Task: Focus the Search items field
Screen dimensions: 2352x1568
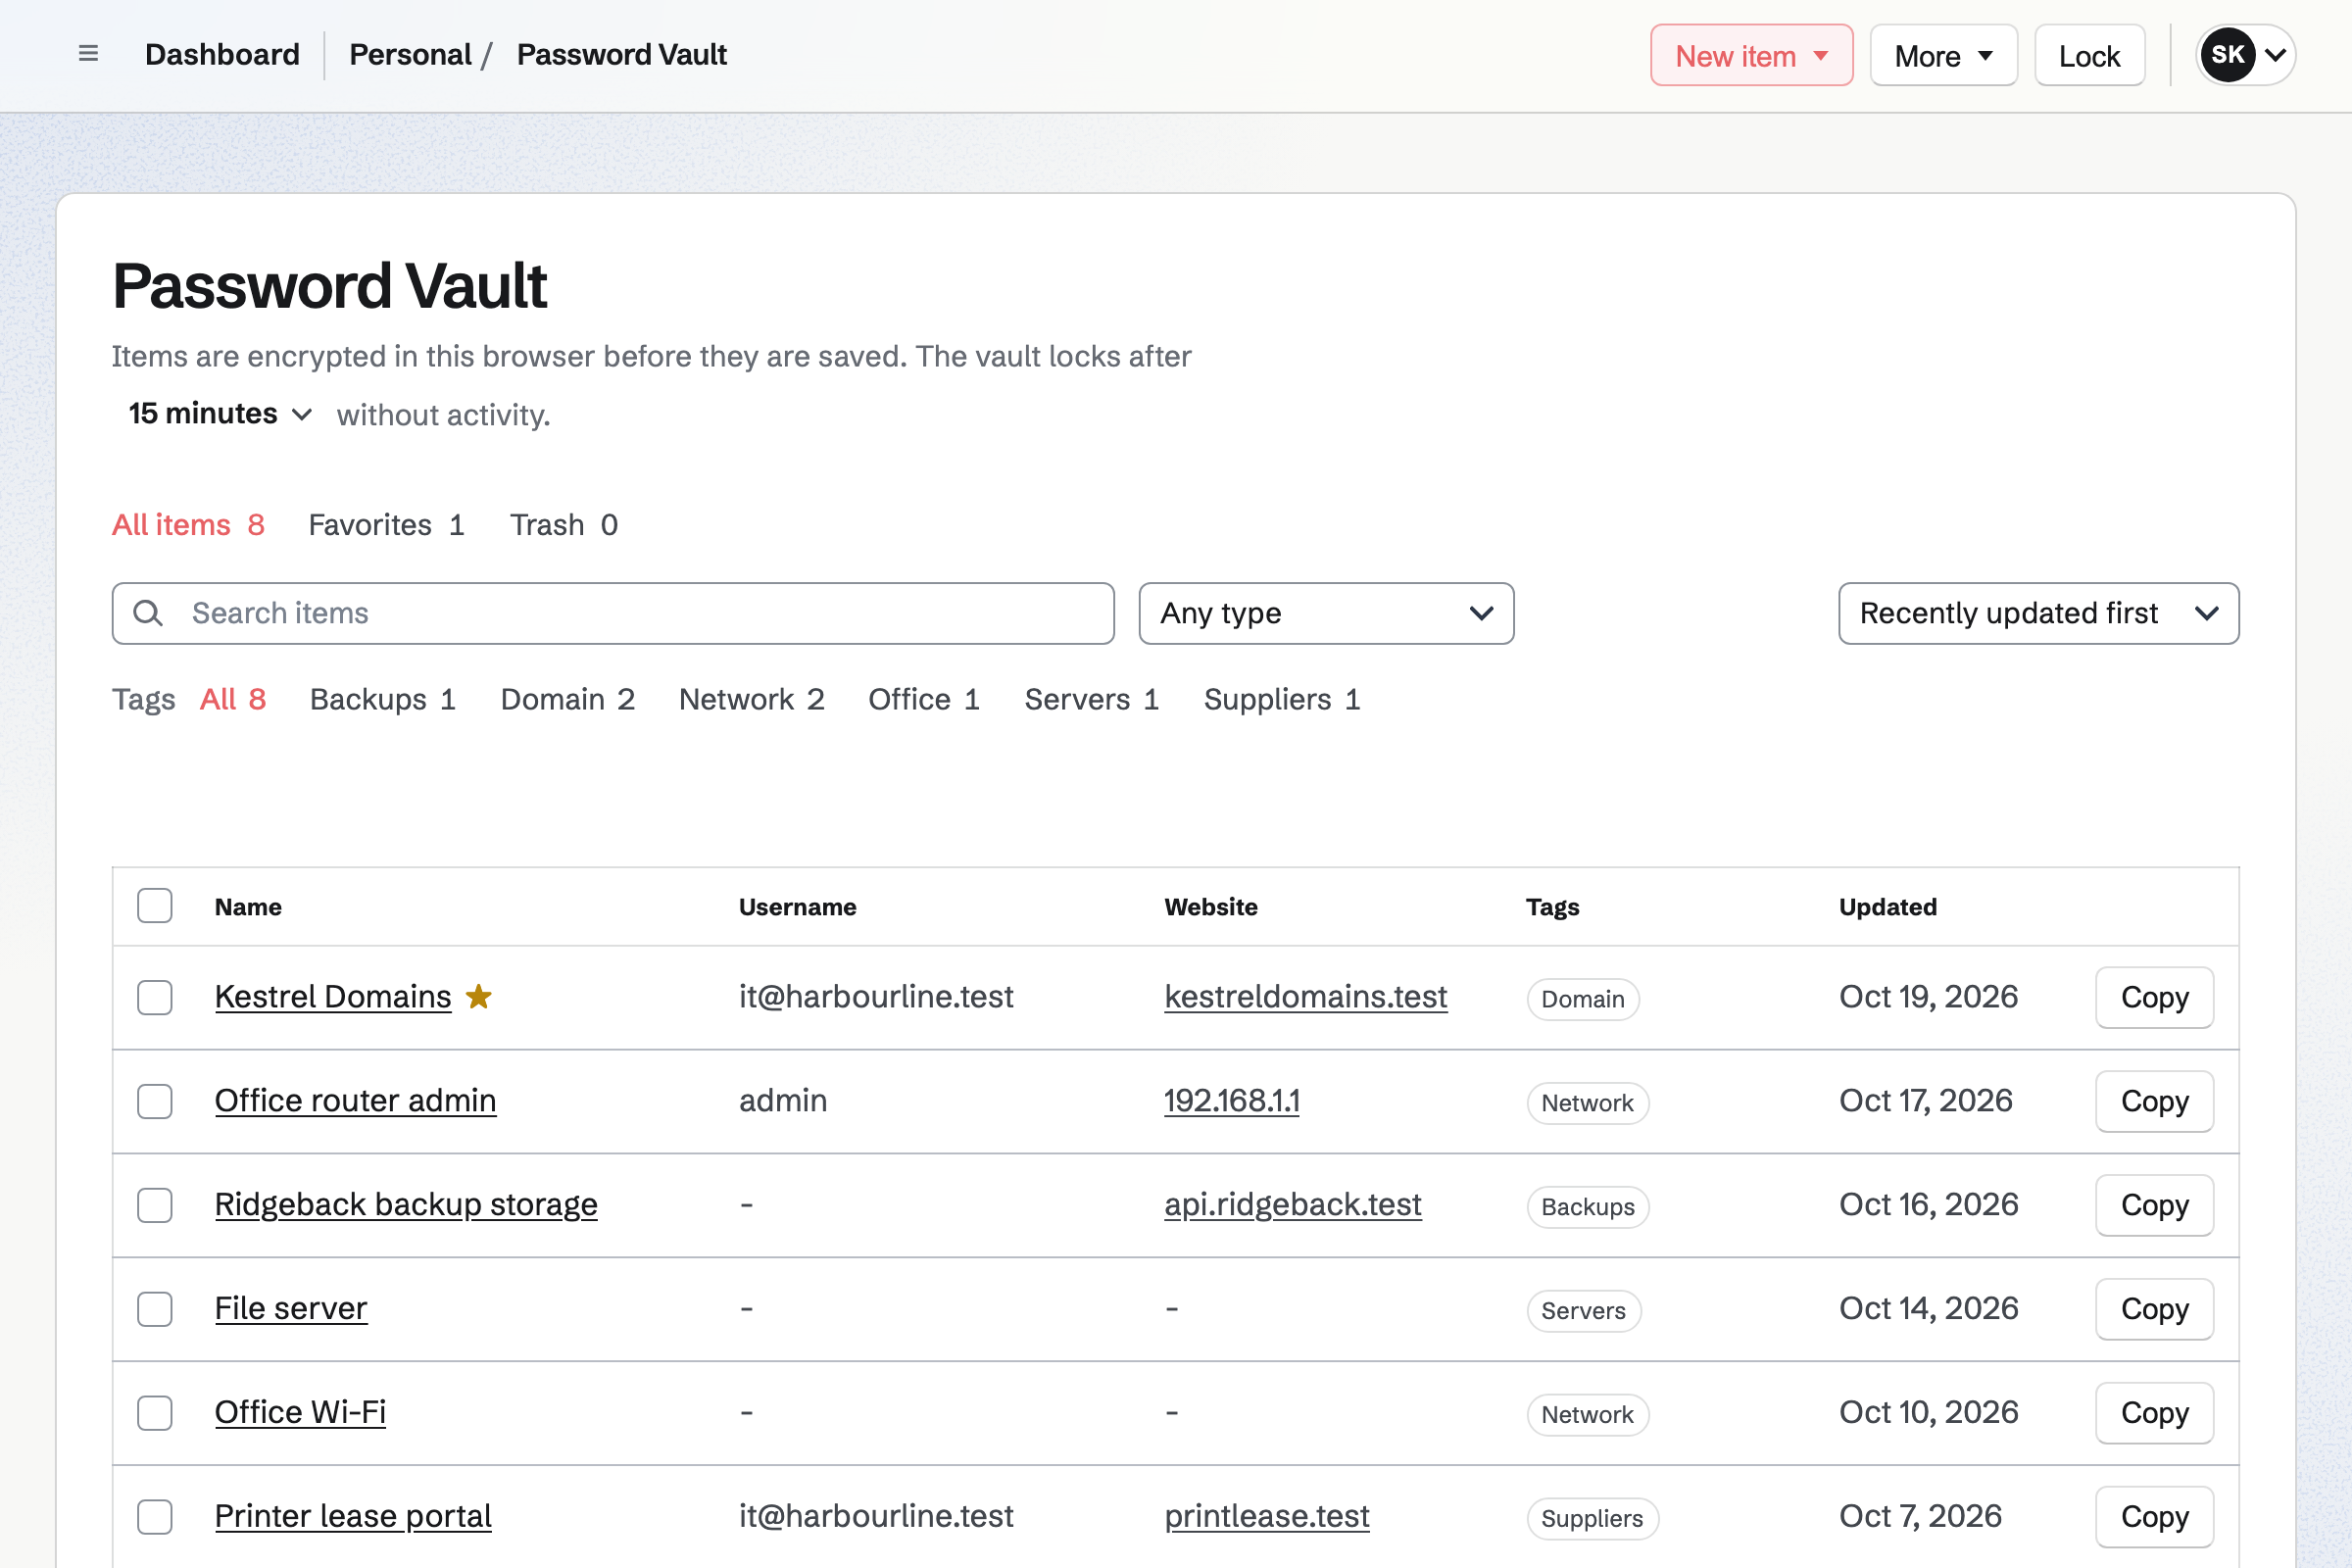Action: pos(613,613)
